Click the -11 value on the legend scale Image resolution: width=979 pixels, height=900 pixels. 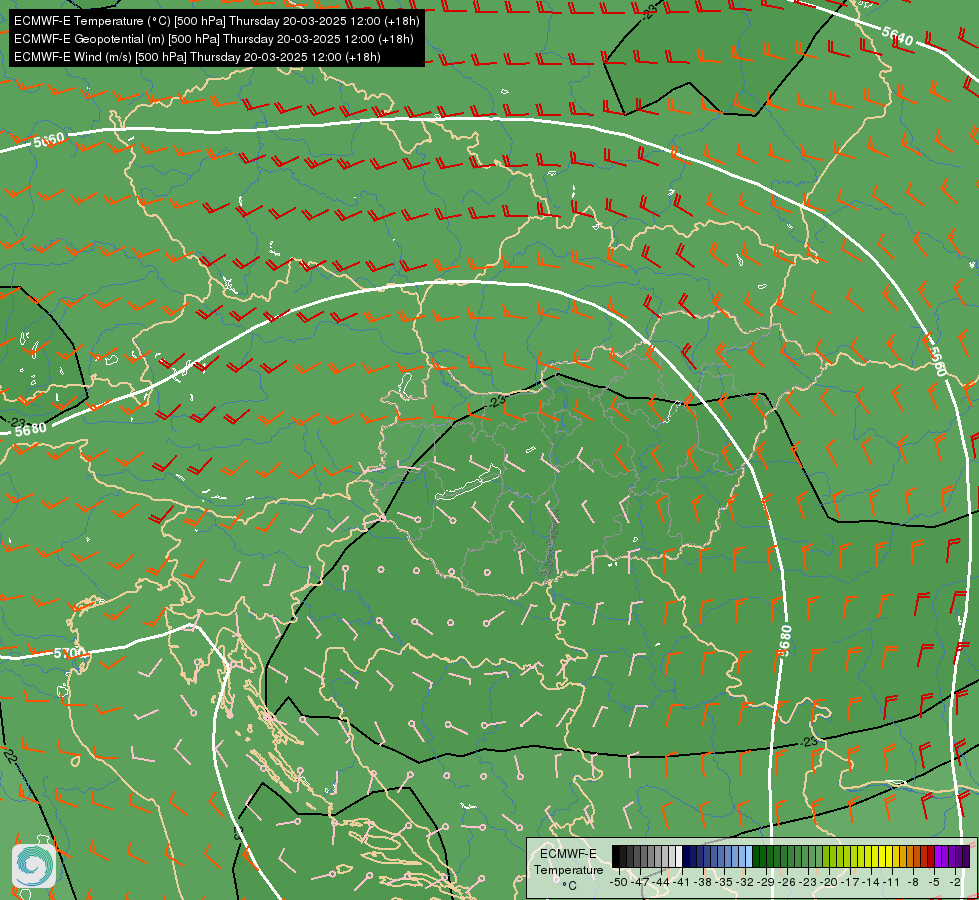click(892, 882)
